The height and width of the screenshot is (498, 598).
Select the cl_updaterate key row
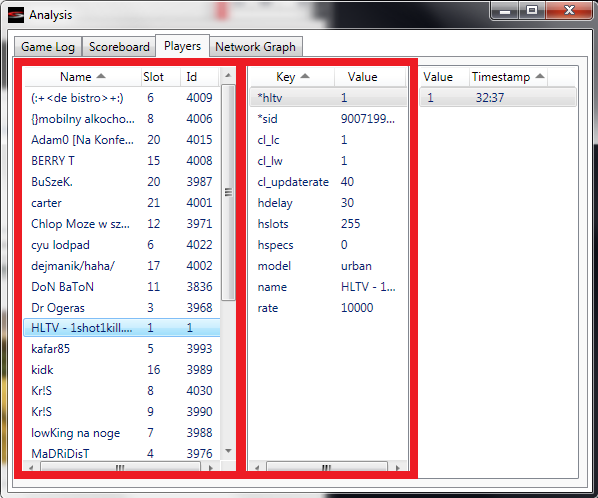328,182
